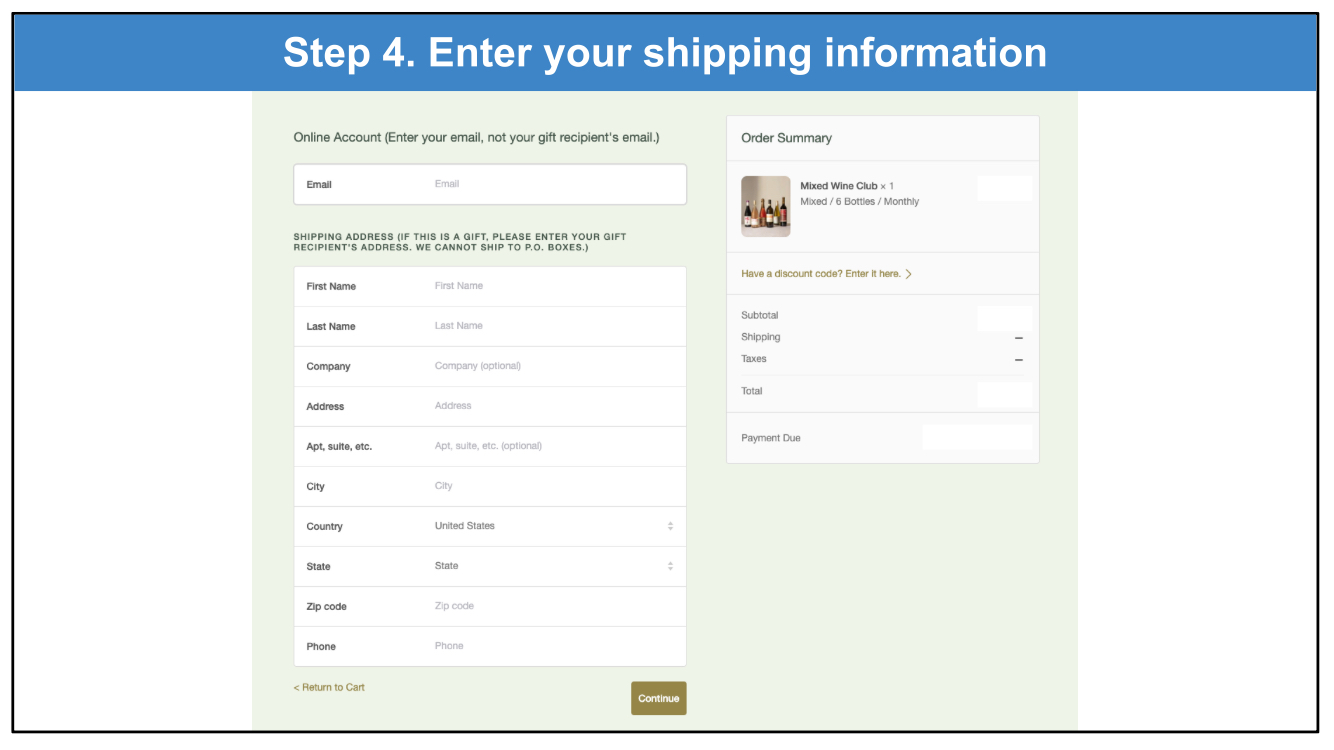This screenshot has width=1334, height=750.
Task: Click the discount code chevron arrow
Action: (908, 274)
